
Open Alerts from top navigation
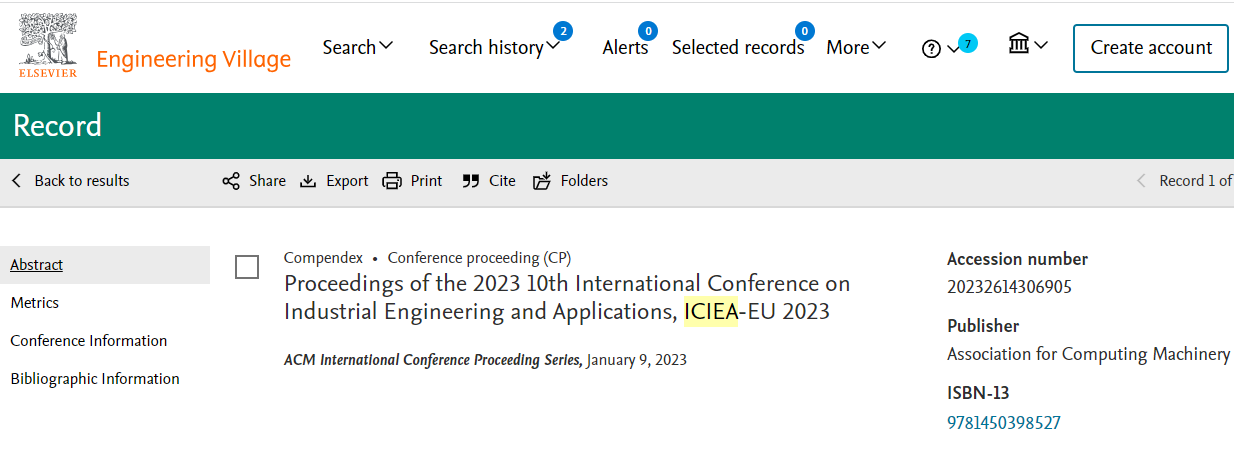tap(625, 47)
